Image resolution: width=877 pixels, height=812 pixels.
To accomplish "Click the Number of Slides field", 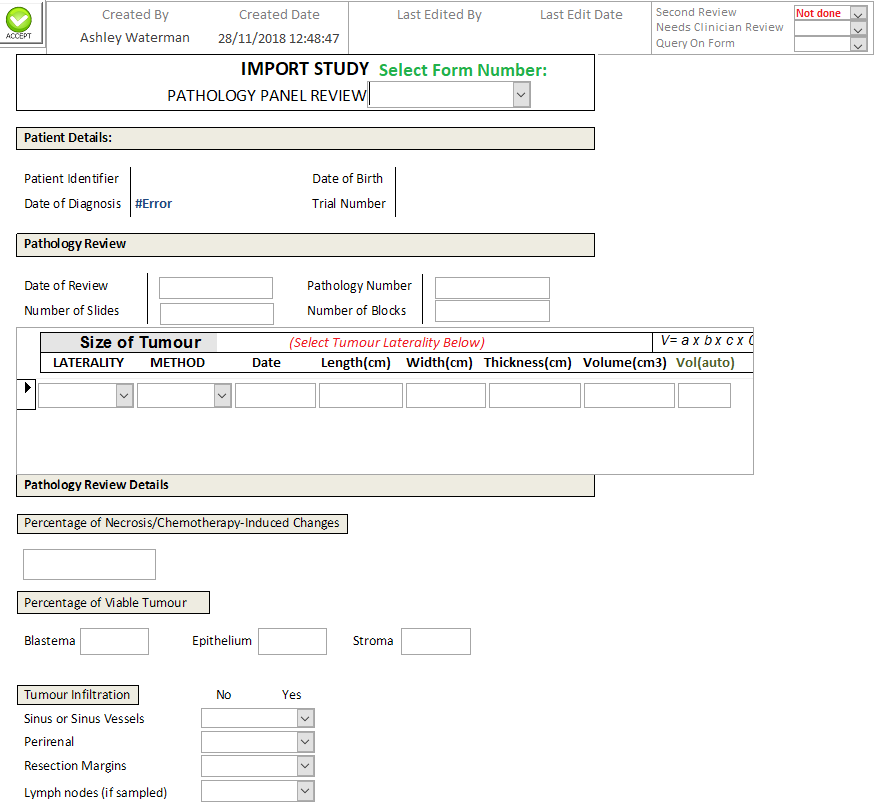I will point(216,314).
